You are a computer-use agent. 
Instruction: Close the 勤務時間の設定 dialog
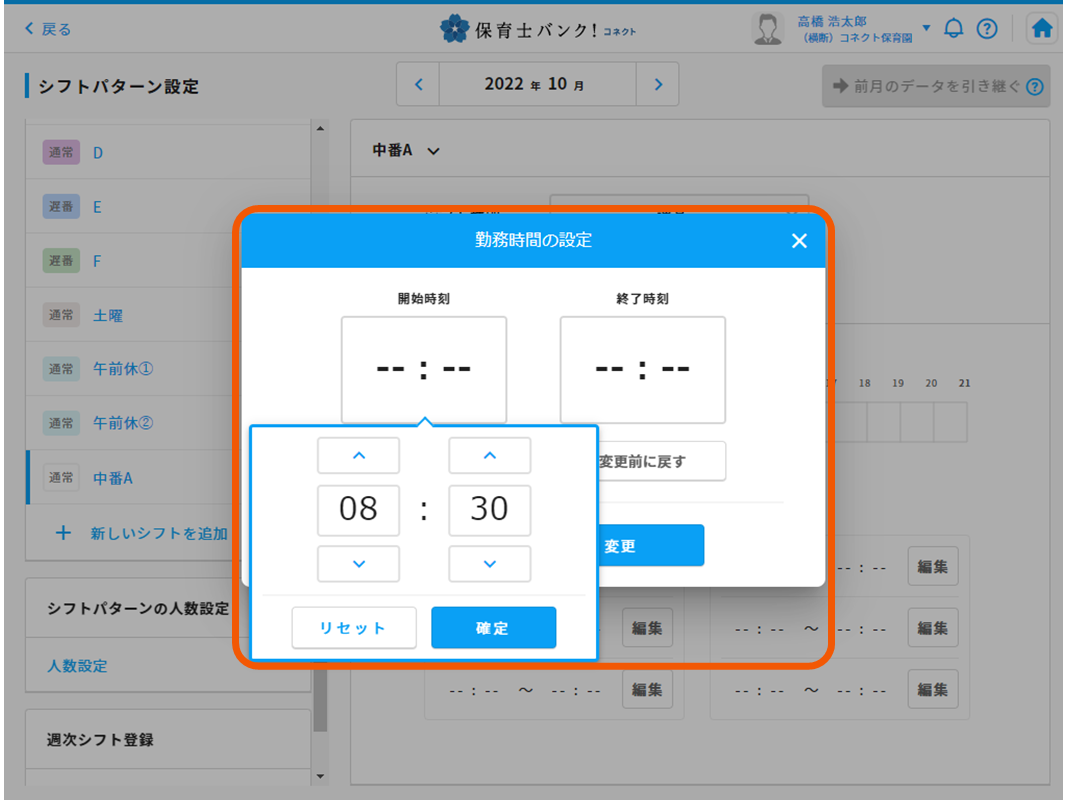click(799, 241)
